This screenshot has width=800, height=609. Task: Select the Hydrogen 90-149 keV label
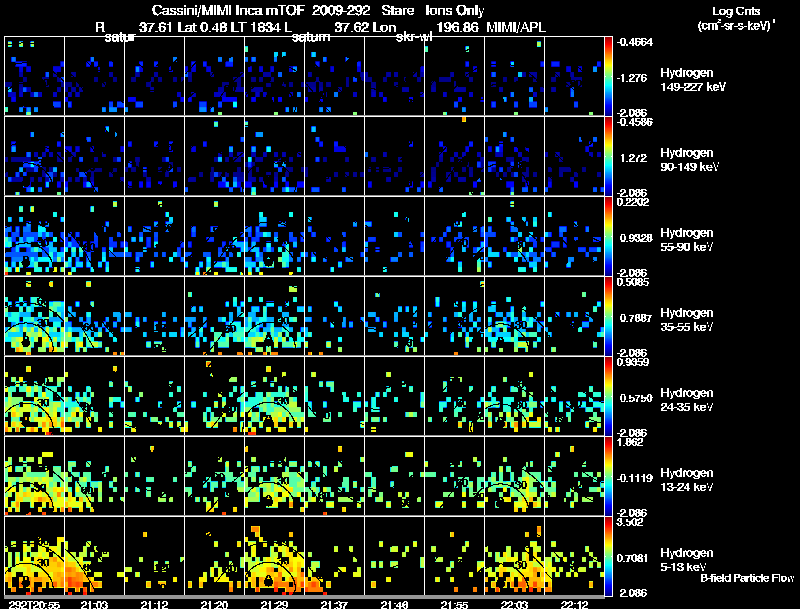point(689,160)
